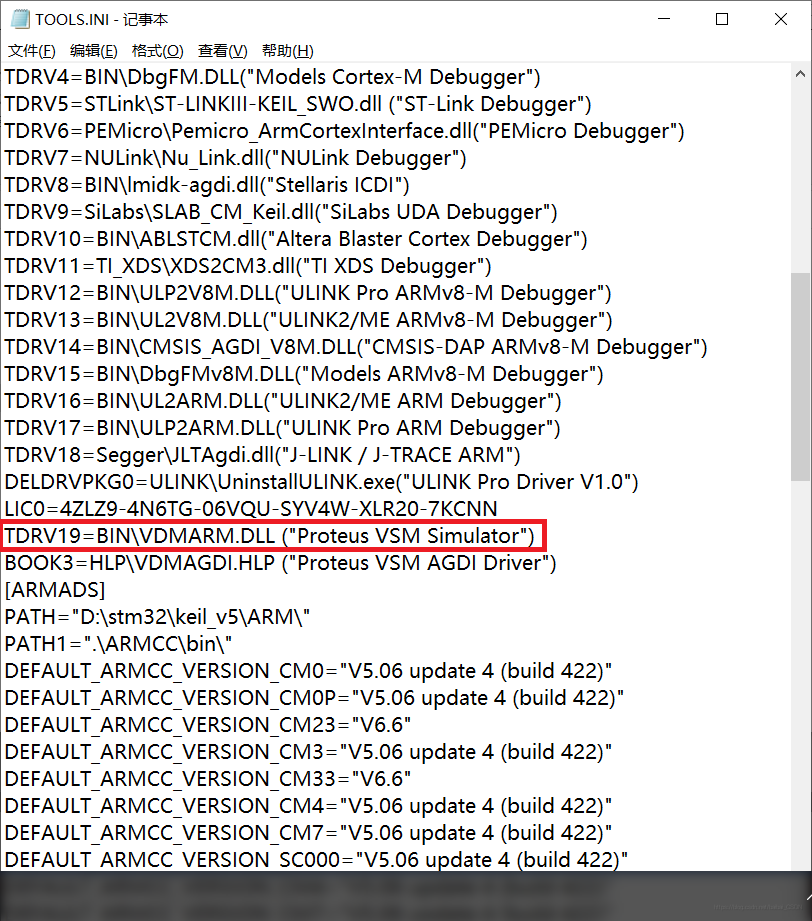
Task: Click the TDRV8 Stellaris ICDI line
Action: [x=207, y=185]
